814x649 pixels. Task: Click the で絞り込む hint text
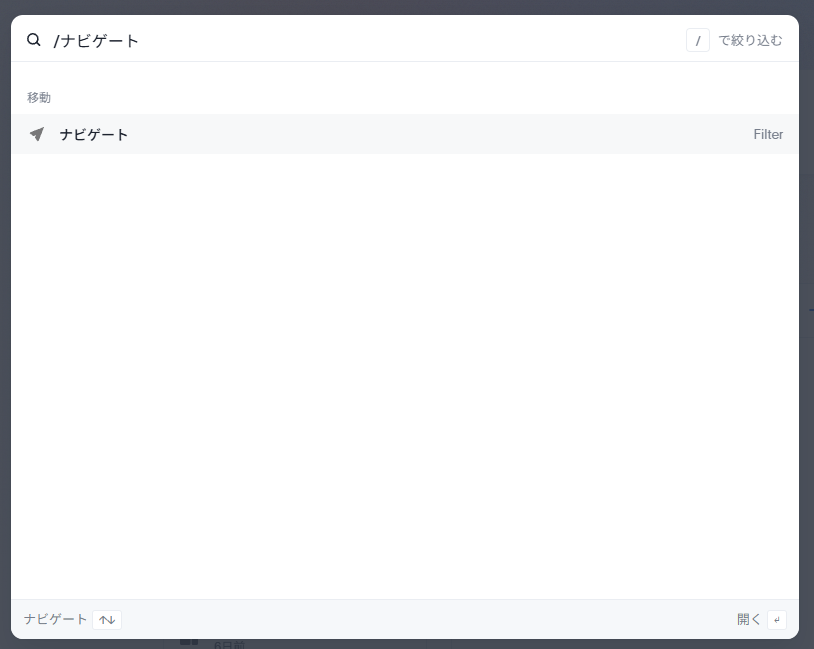(x=750, y=40)
